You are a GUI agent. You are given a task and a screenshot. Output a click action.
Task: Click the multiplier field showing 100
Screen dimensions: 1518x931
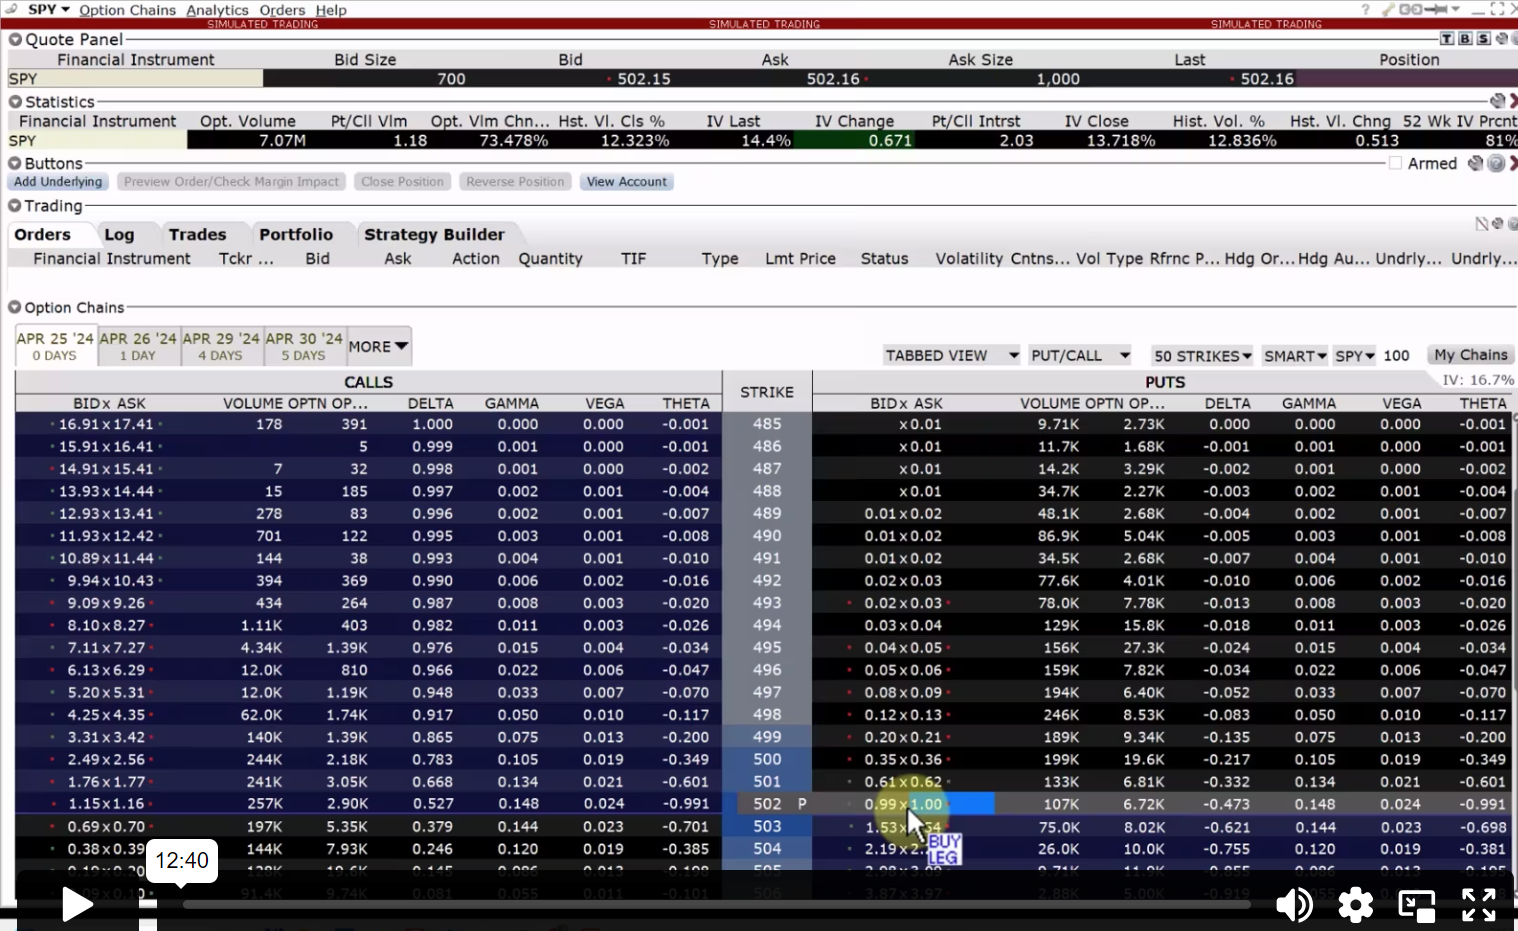pyautogui.click(x=1397, y=355)
